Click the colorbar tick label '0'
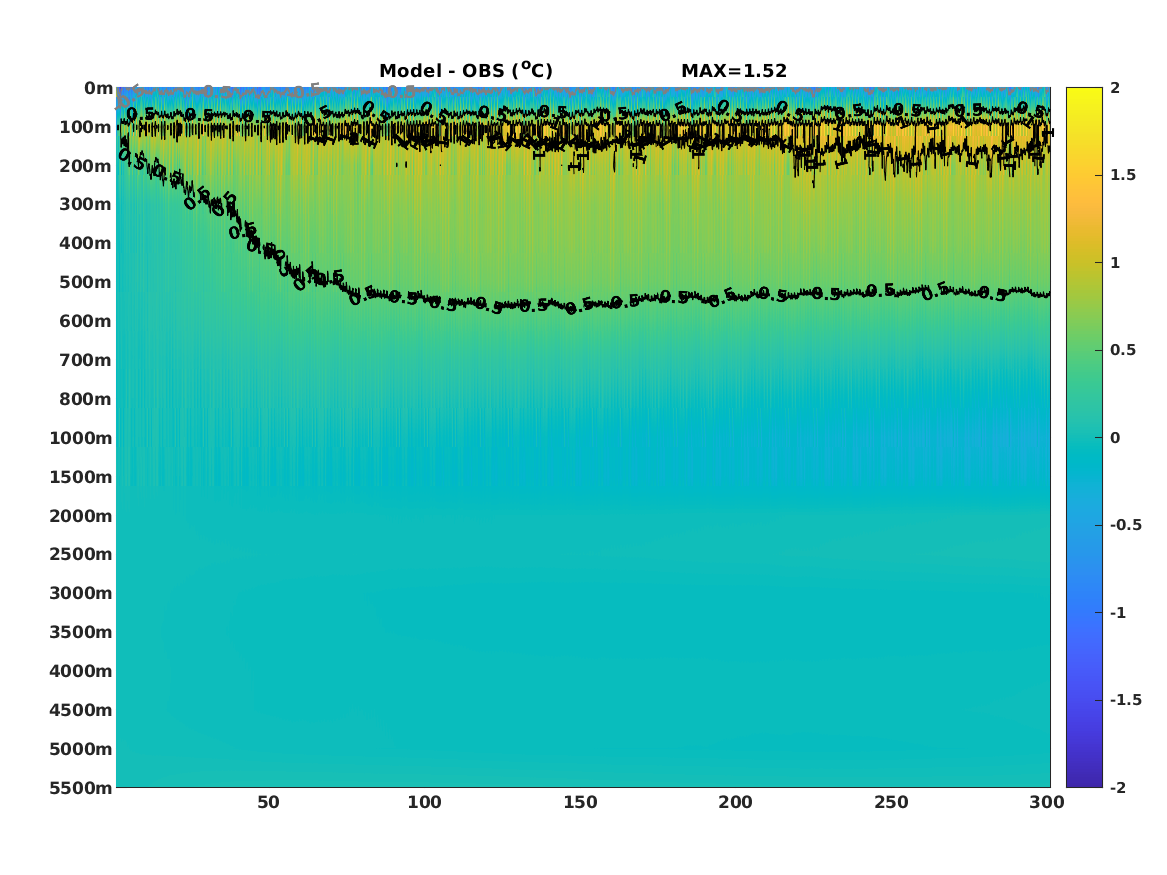 pos(1115,438)
